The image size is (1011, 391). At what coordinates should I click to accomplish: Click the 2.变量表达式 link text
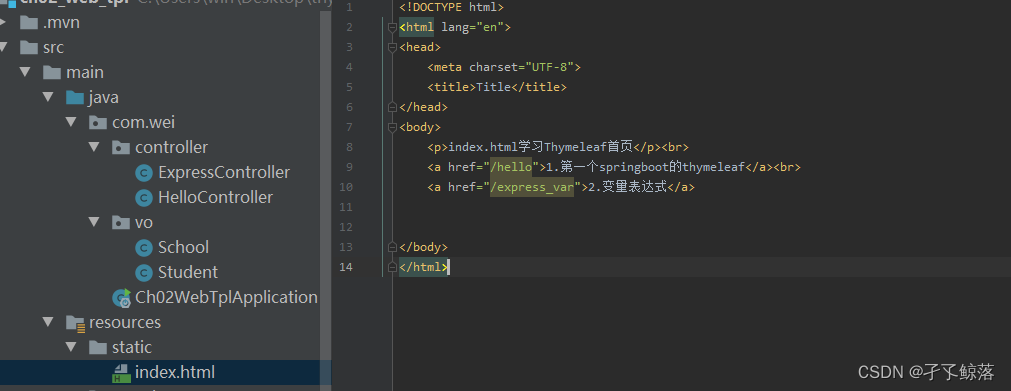pyautogui.click(x=627, y=187)
